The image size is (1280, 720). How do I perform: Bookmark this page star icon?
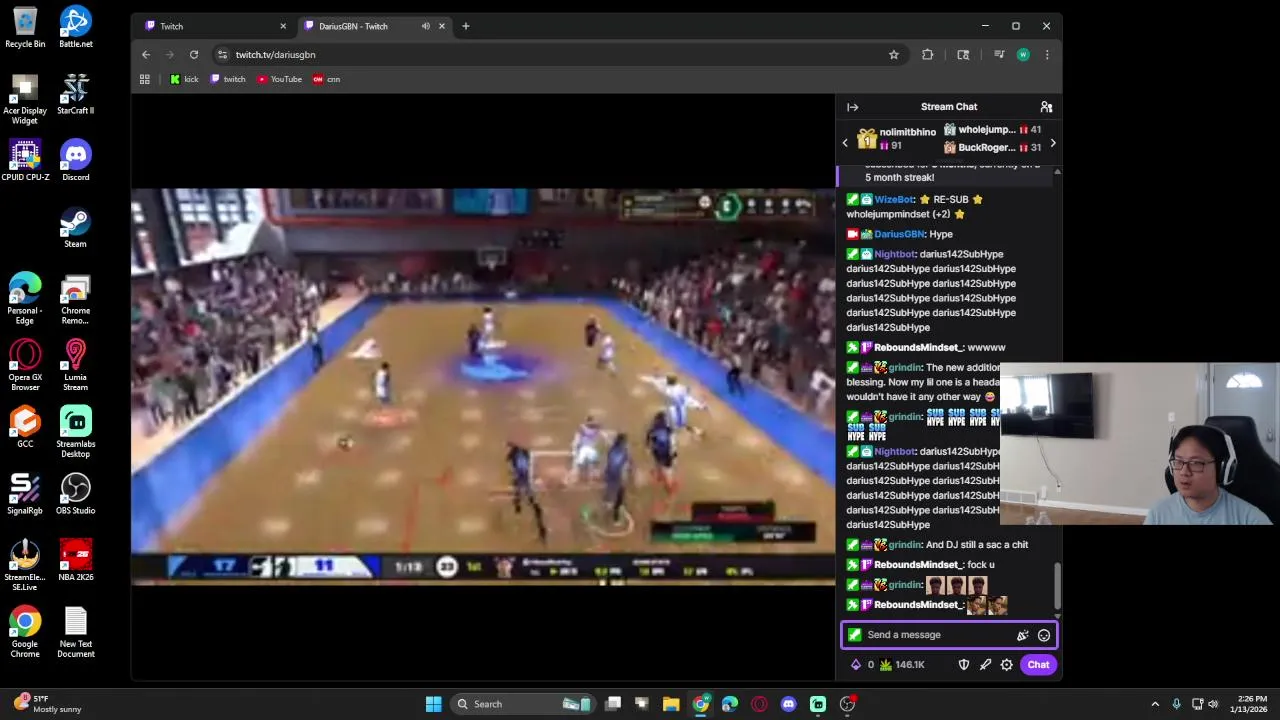point(894,55)
